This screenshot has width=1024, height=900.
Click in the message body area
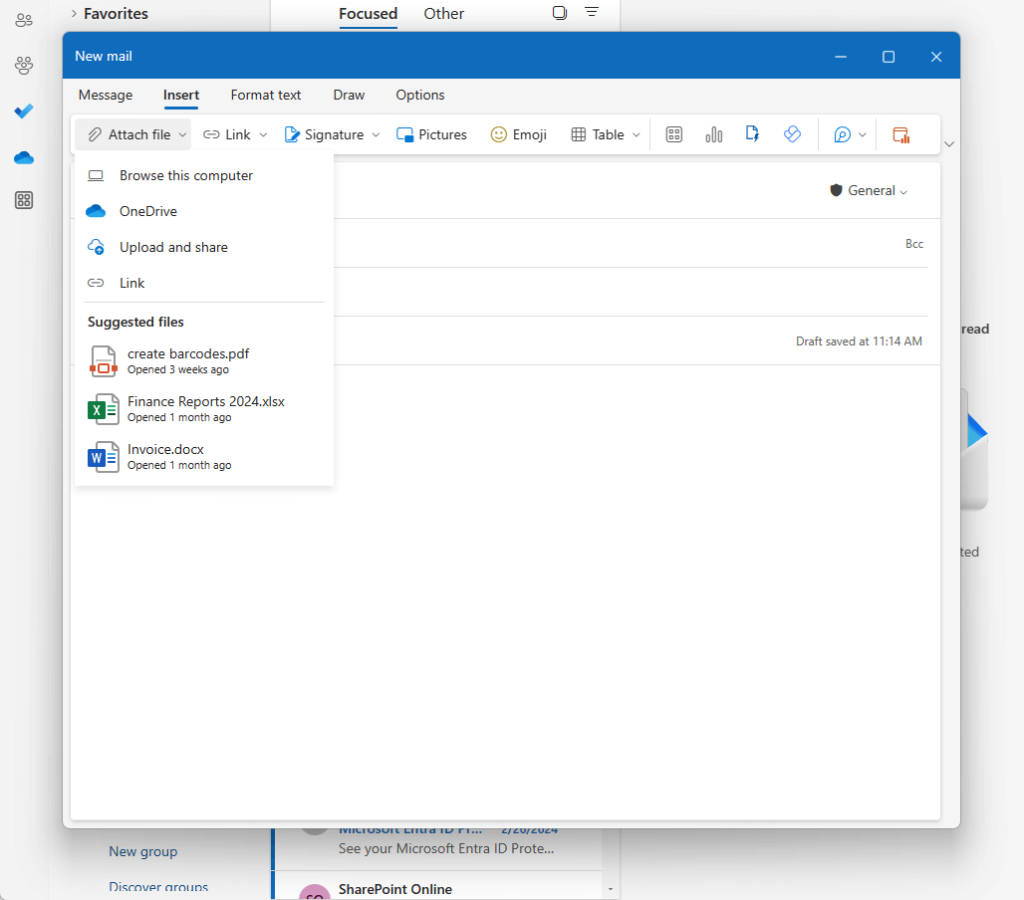pos(505,591)
